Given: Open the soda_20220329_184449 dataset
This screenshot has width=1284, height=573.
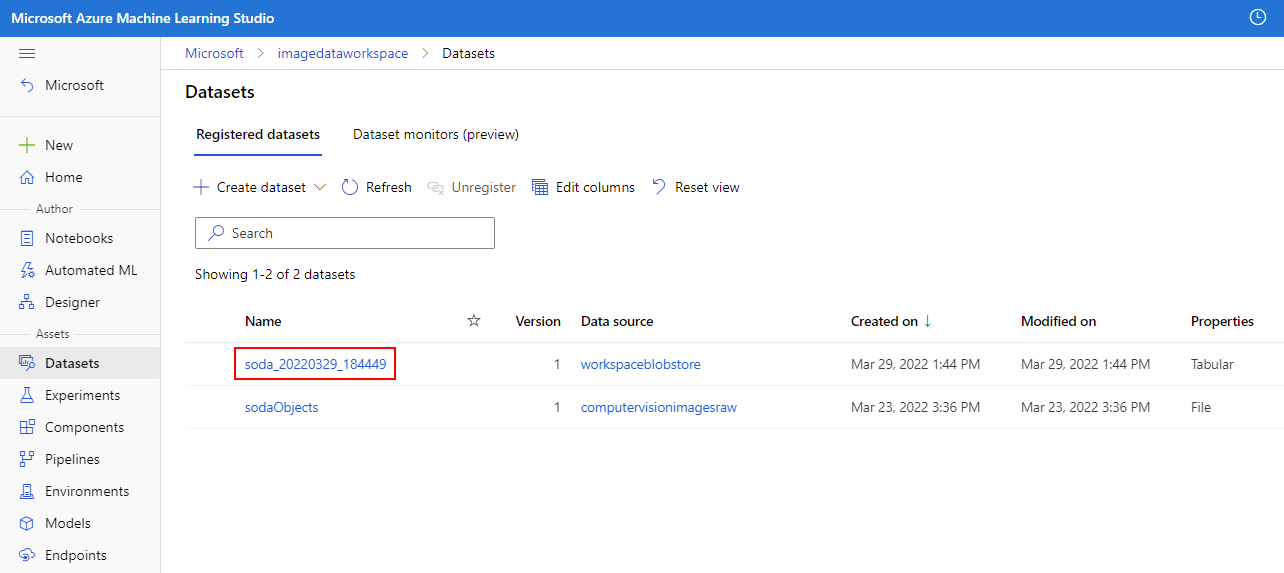Looking at the screenshot, I should point(315,364).
